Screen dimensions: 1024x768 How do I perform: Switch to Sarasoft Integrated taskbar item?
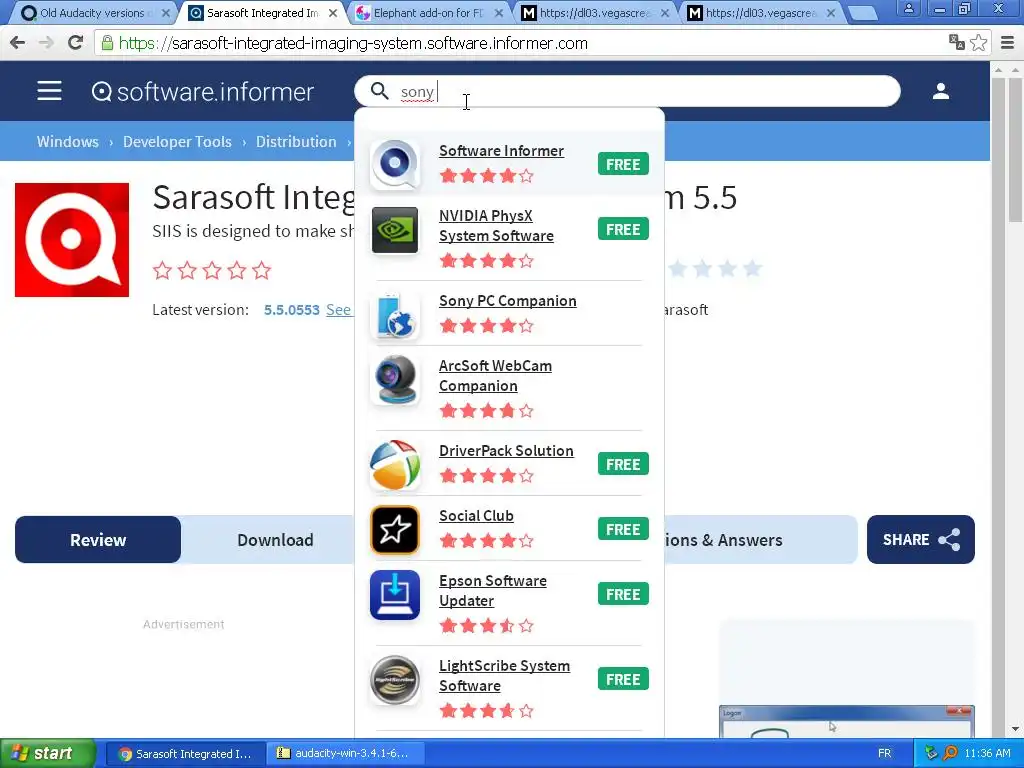click(185, 753)
